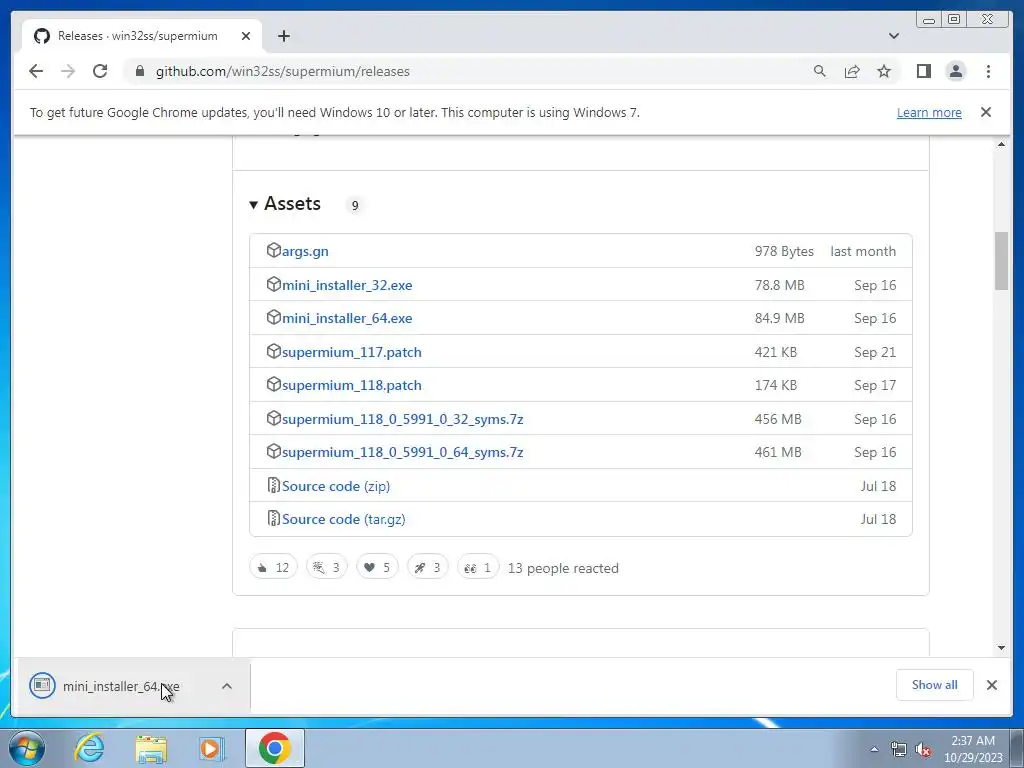Download supermium_118.patch
This screenshot has width=1024, height=768.
click(x=351, y=386)
